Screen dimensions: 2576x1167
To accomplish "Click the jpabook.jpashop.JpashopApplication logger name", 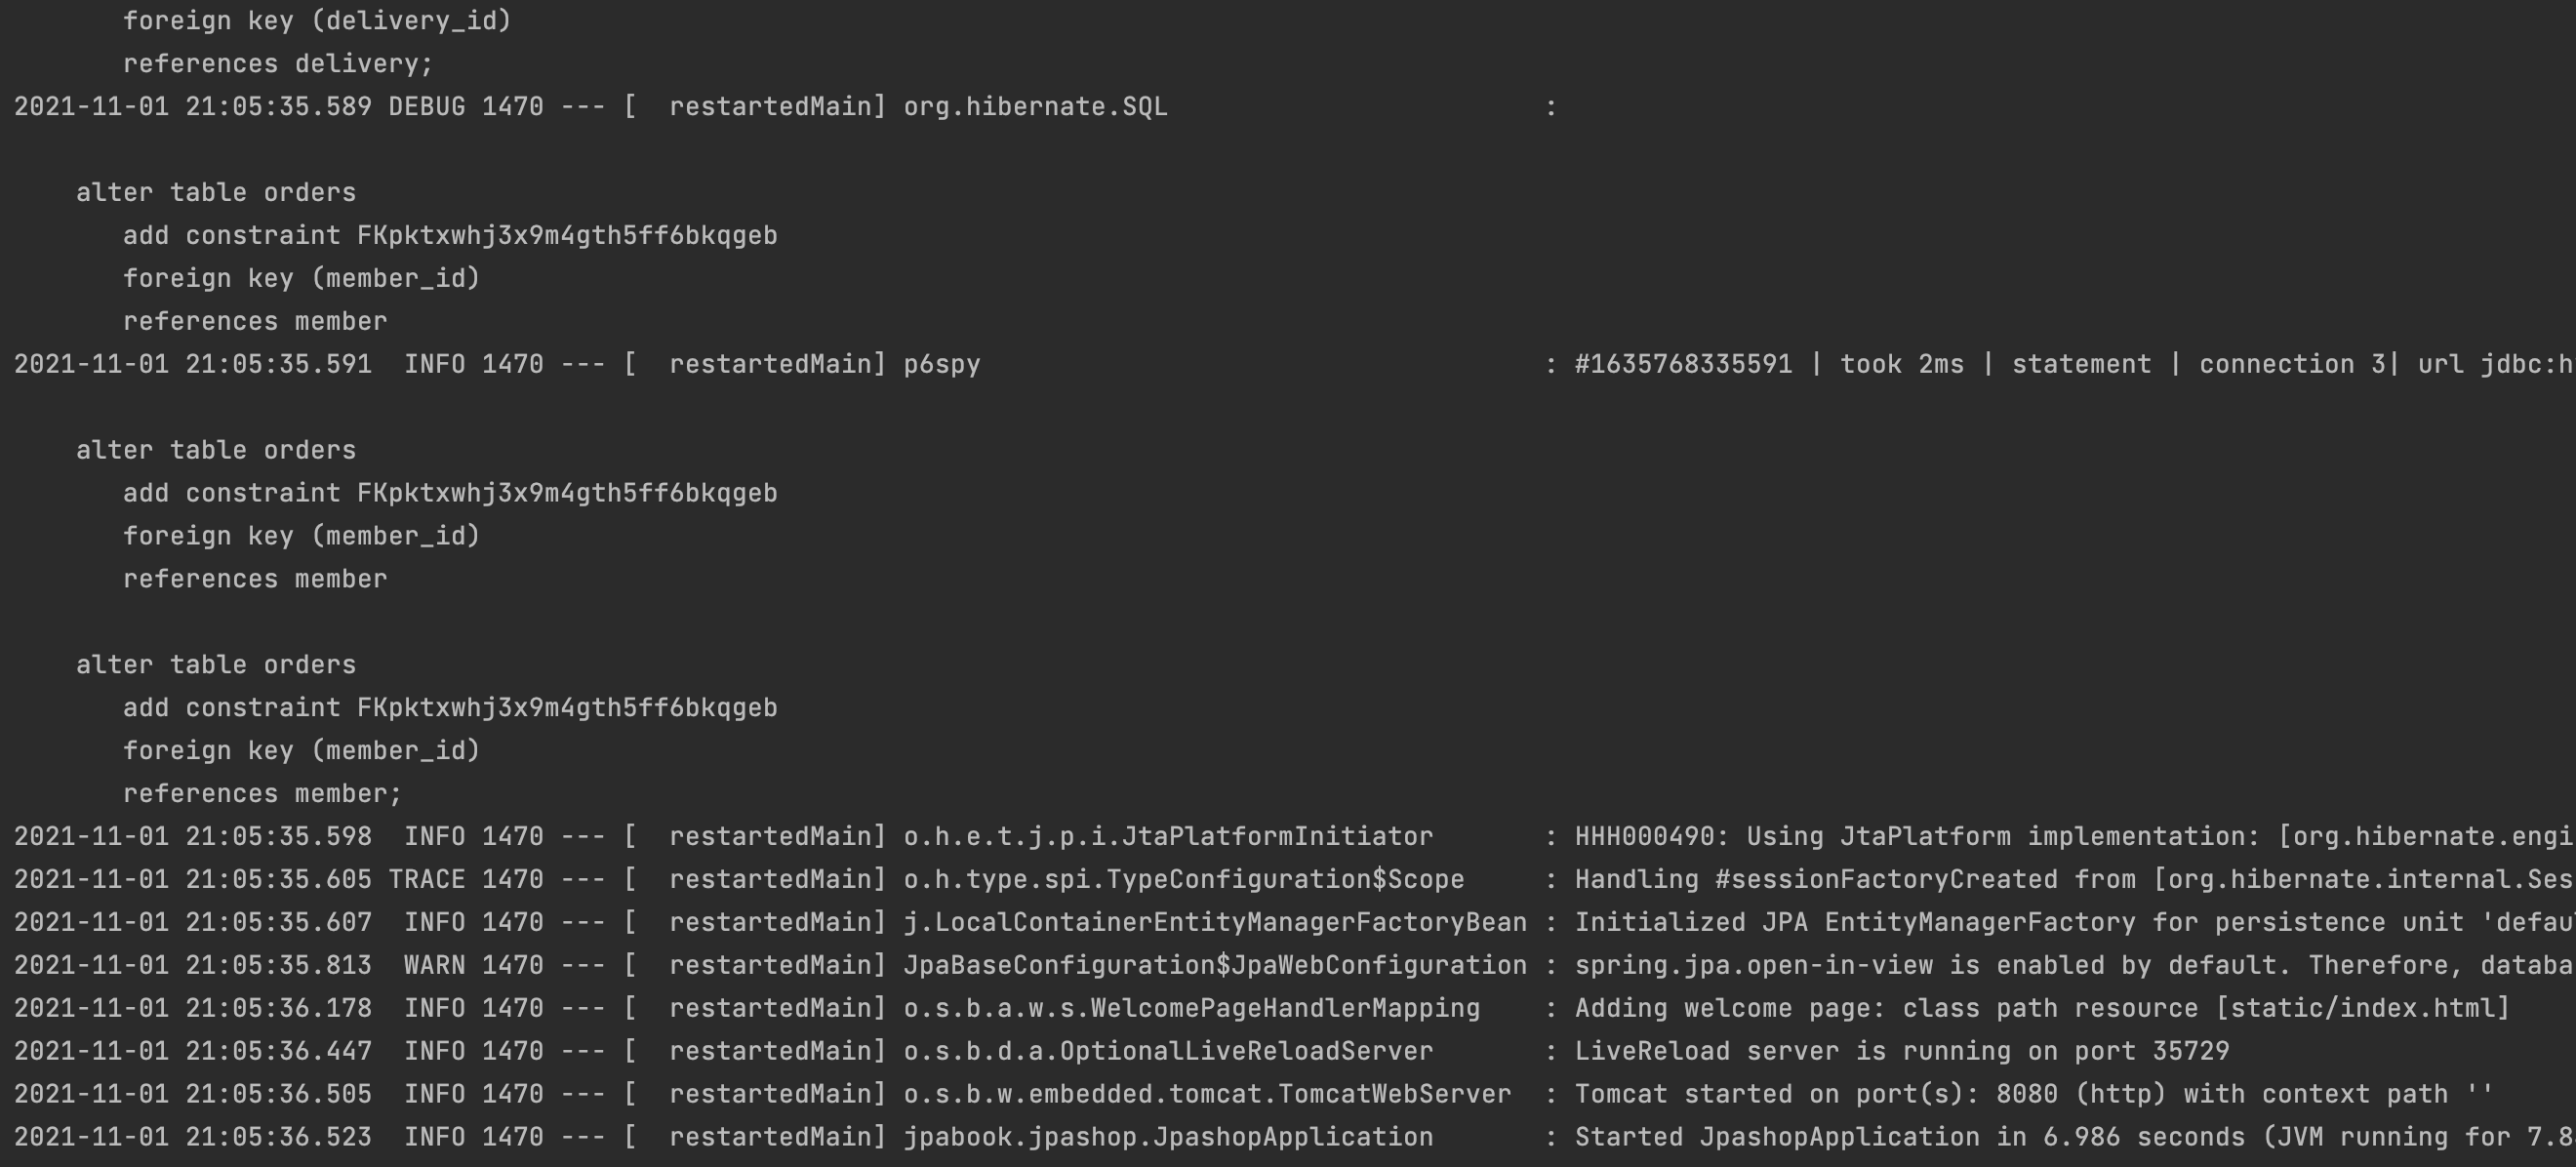I will (1168, 1137).
